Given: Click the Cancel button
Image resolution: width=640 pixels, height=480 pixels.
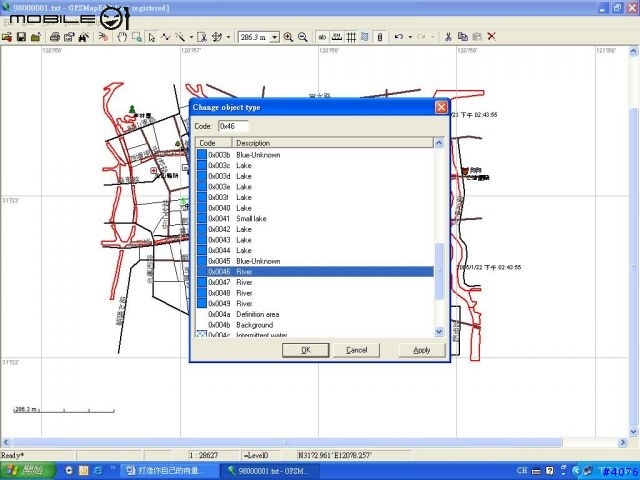Looking at the screenshot, I should point(356,350).
